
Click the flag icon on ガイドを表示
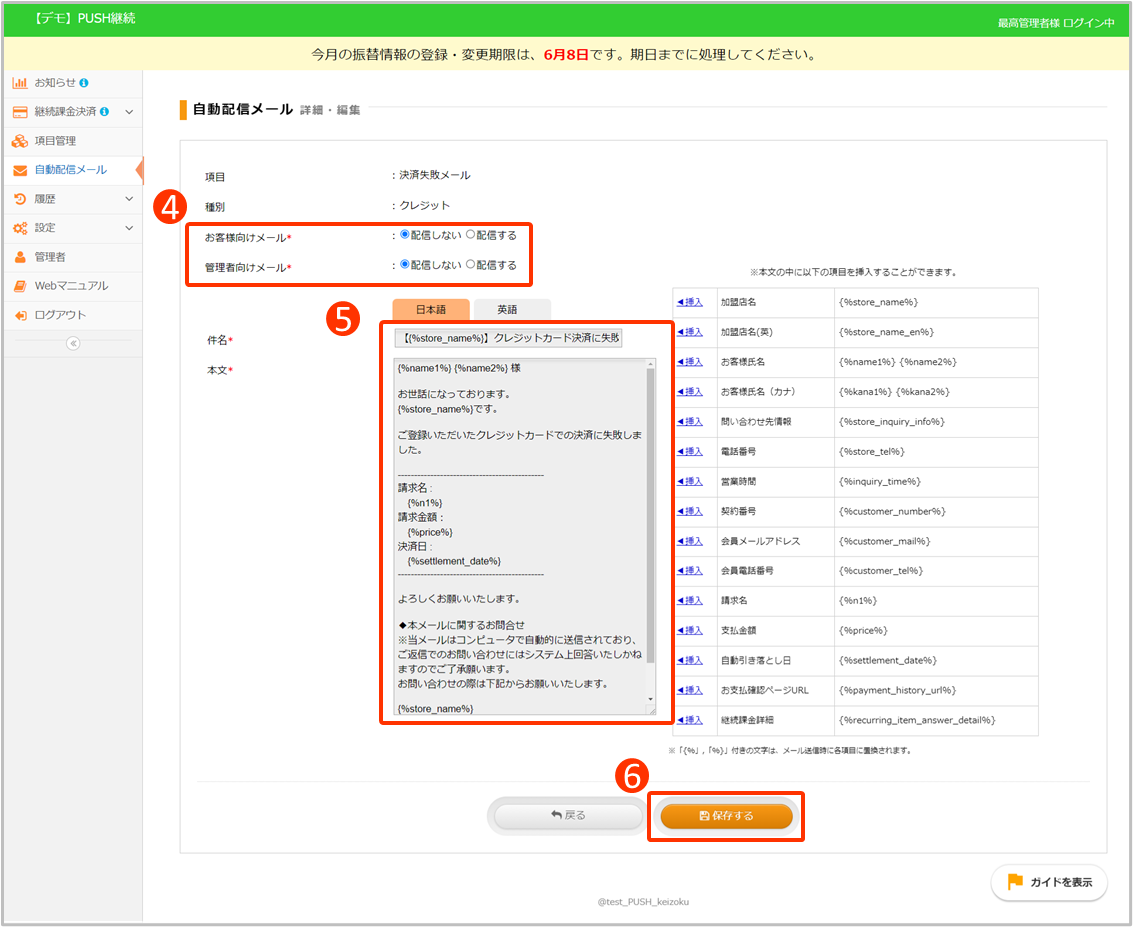coord(1015,881)
